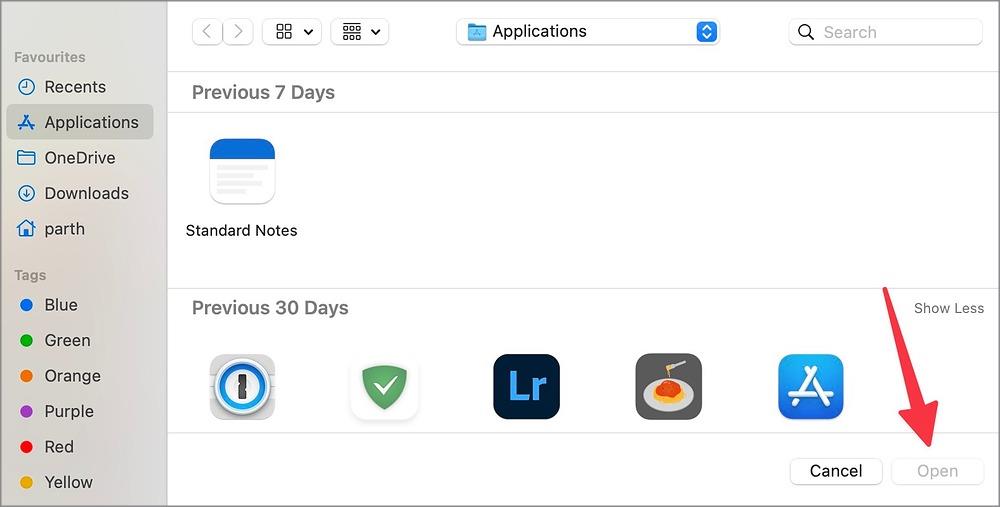This screenshot has width=1000, height=507.
Task: Open OneDrive in the sidebar
Action: coord(80,158)
